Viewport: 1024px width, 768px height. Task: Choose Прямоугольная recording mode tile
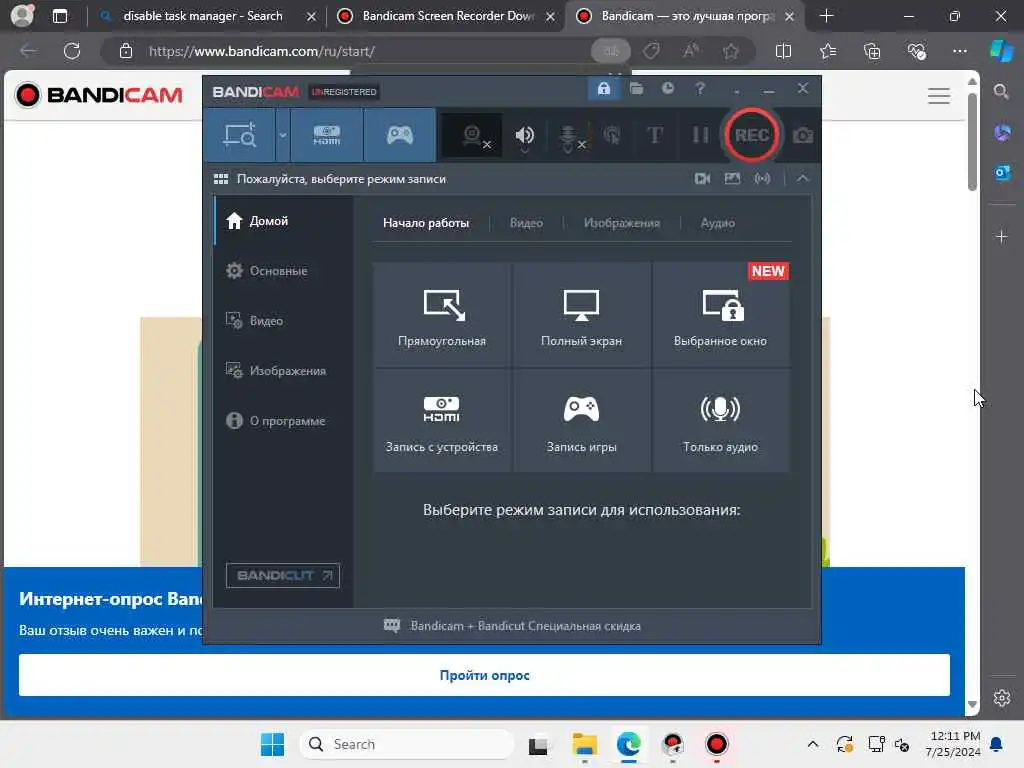click(442, 314)
